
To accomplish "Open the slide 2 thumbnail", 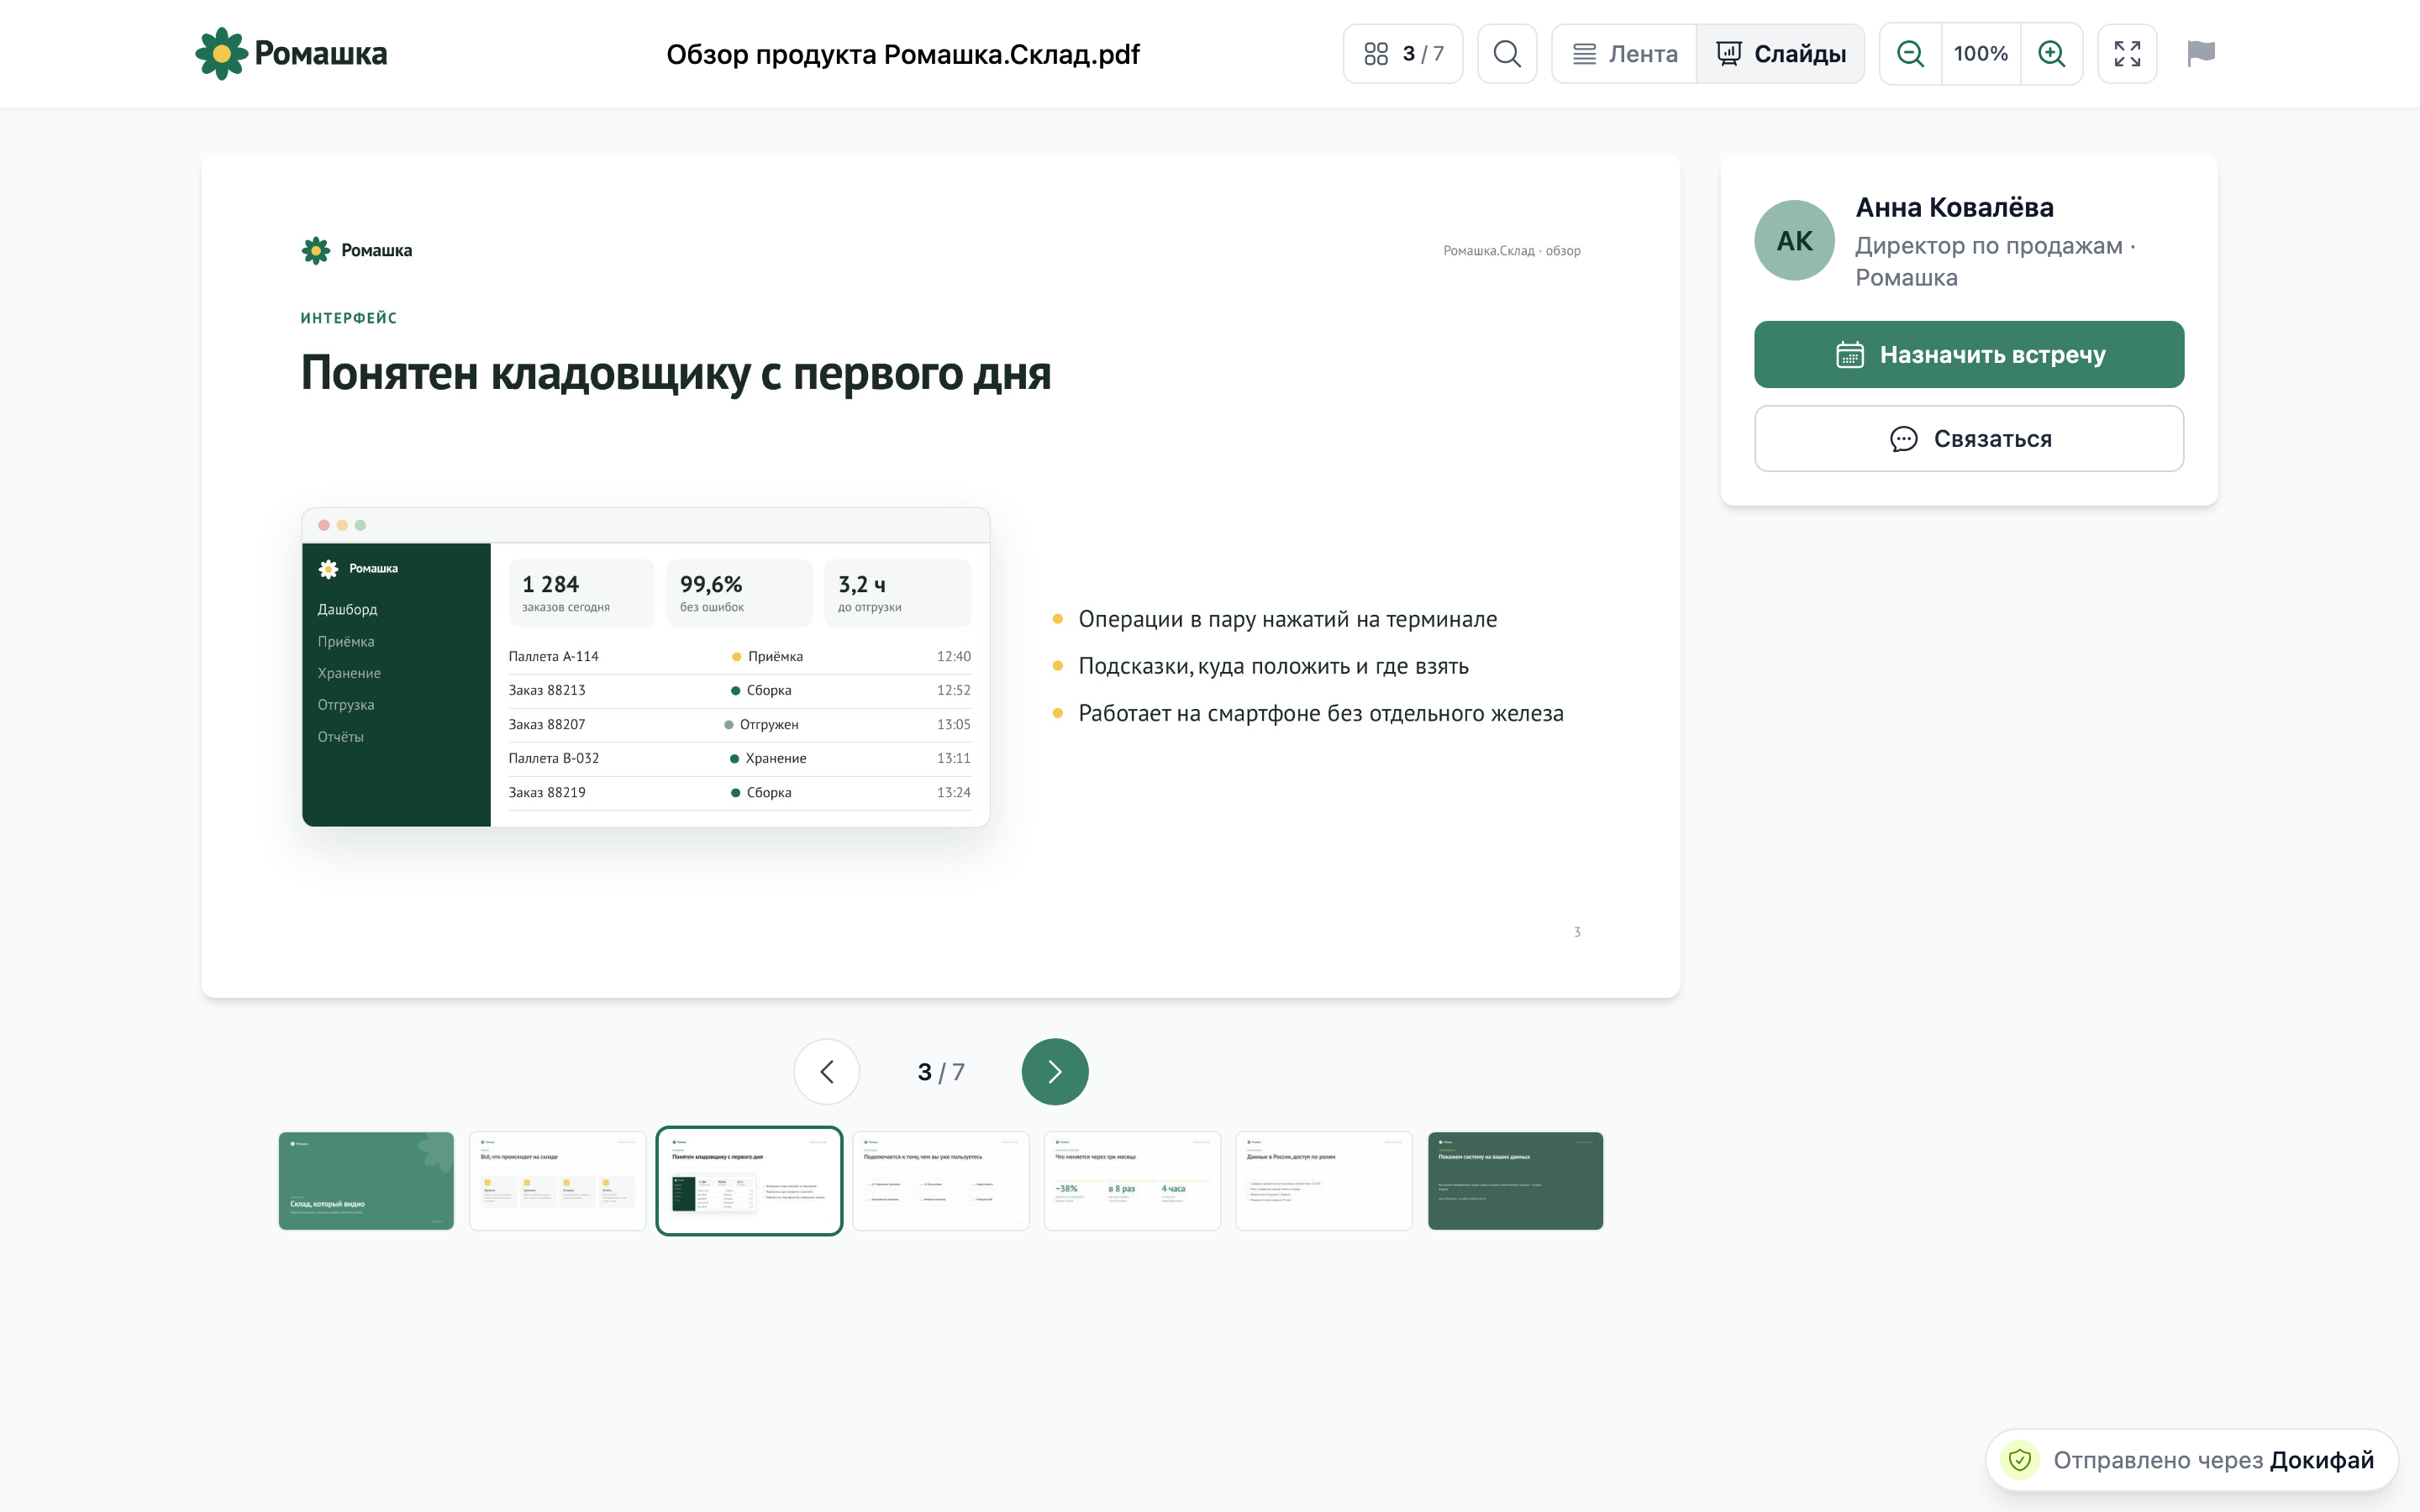I will 558,1181.
